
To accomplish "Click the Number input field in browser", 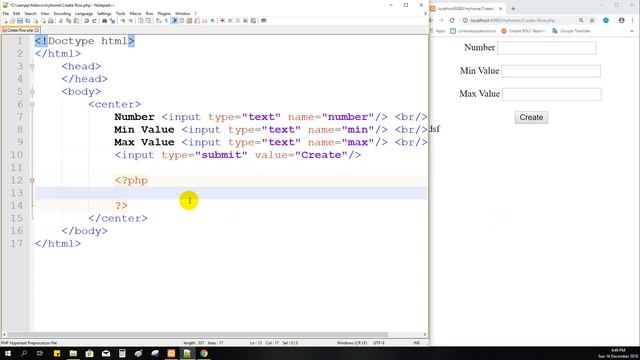I will click(547, 48).
